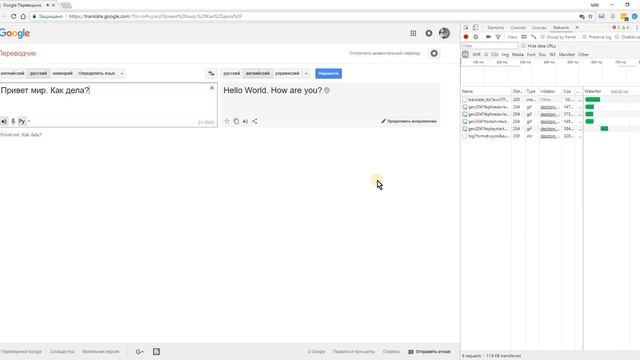Expand input tools options arrow

pyautogui.click(x=29, y=121)
